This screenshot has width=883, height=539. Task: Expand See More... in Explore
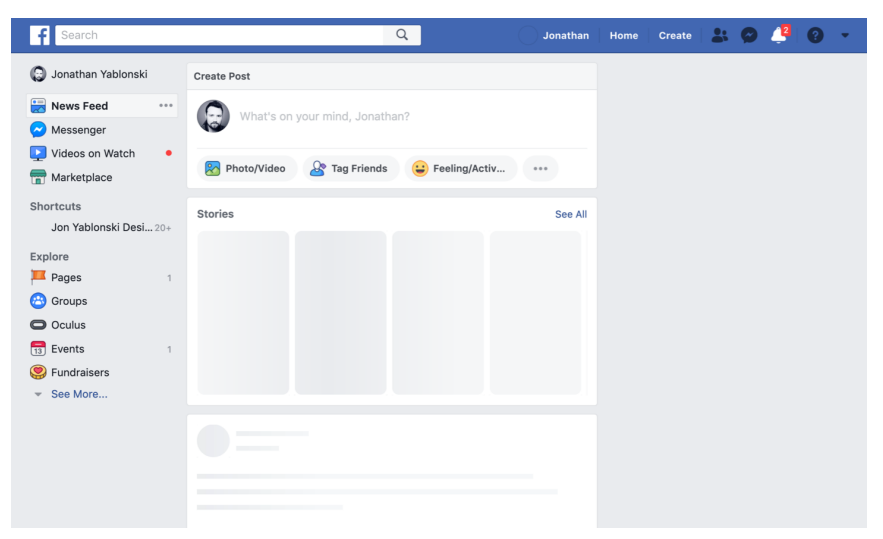pyautogui.click(x=79, y=394)
